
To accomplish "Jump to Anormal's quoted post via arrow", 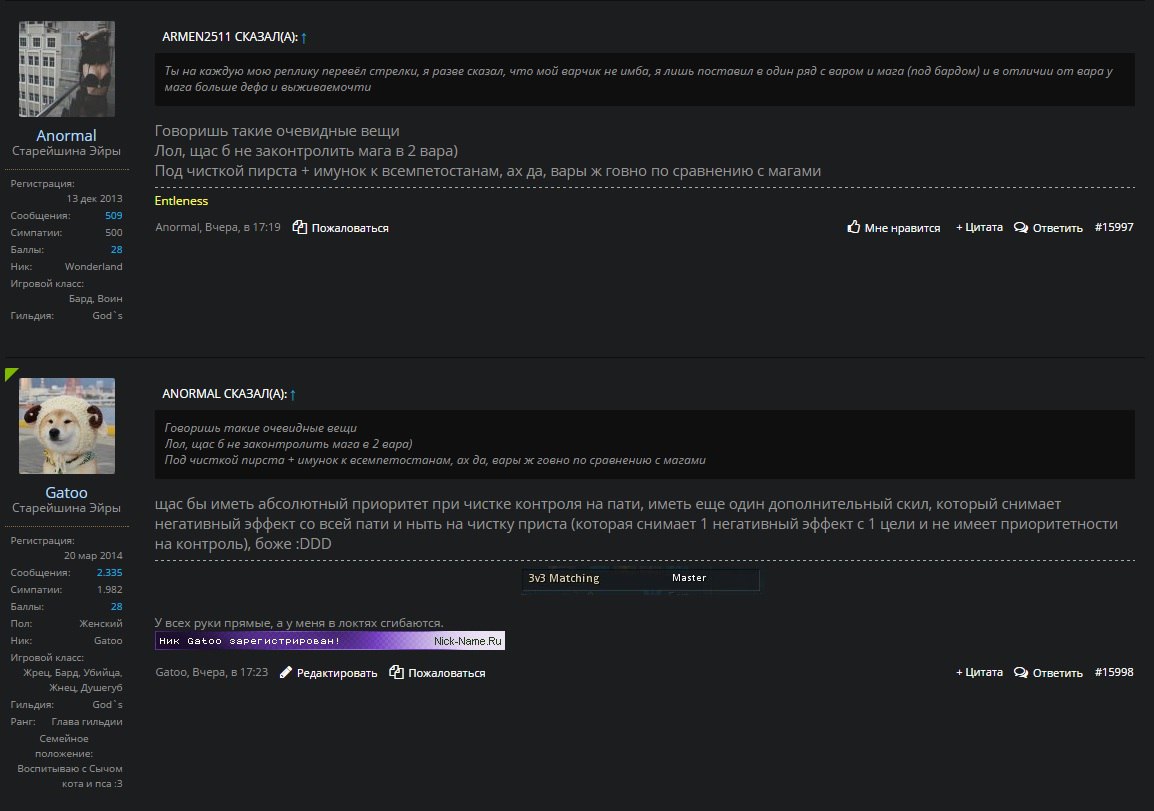I will click(x=293, y=395).
